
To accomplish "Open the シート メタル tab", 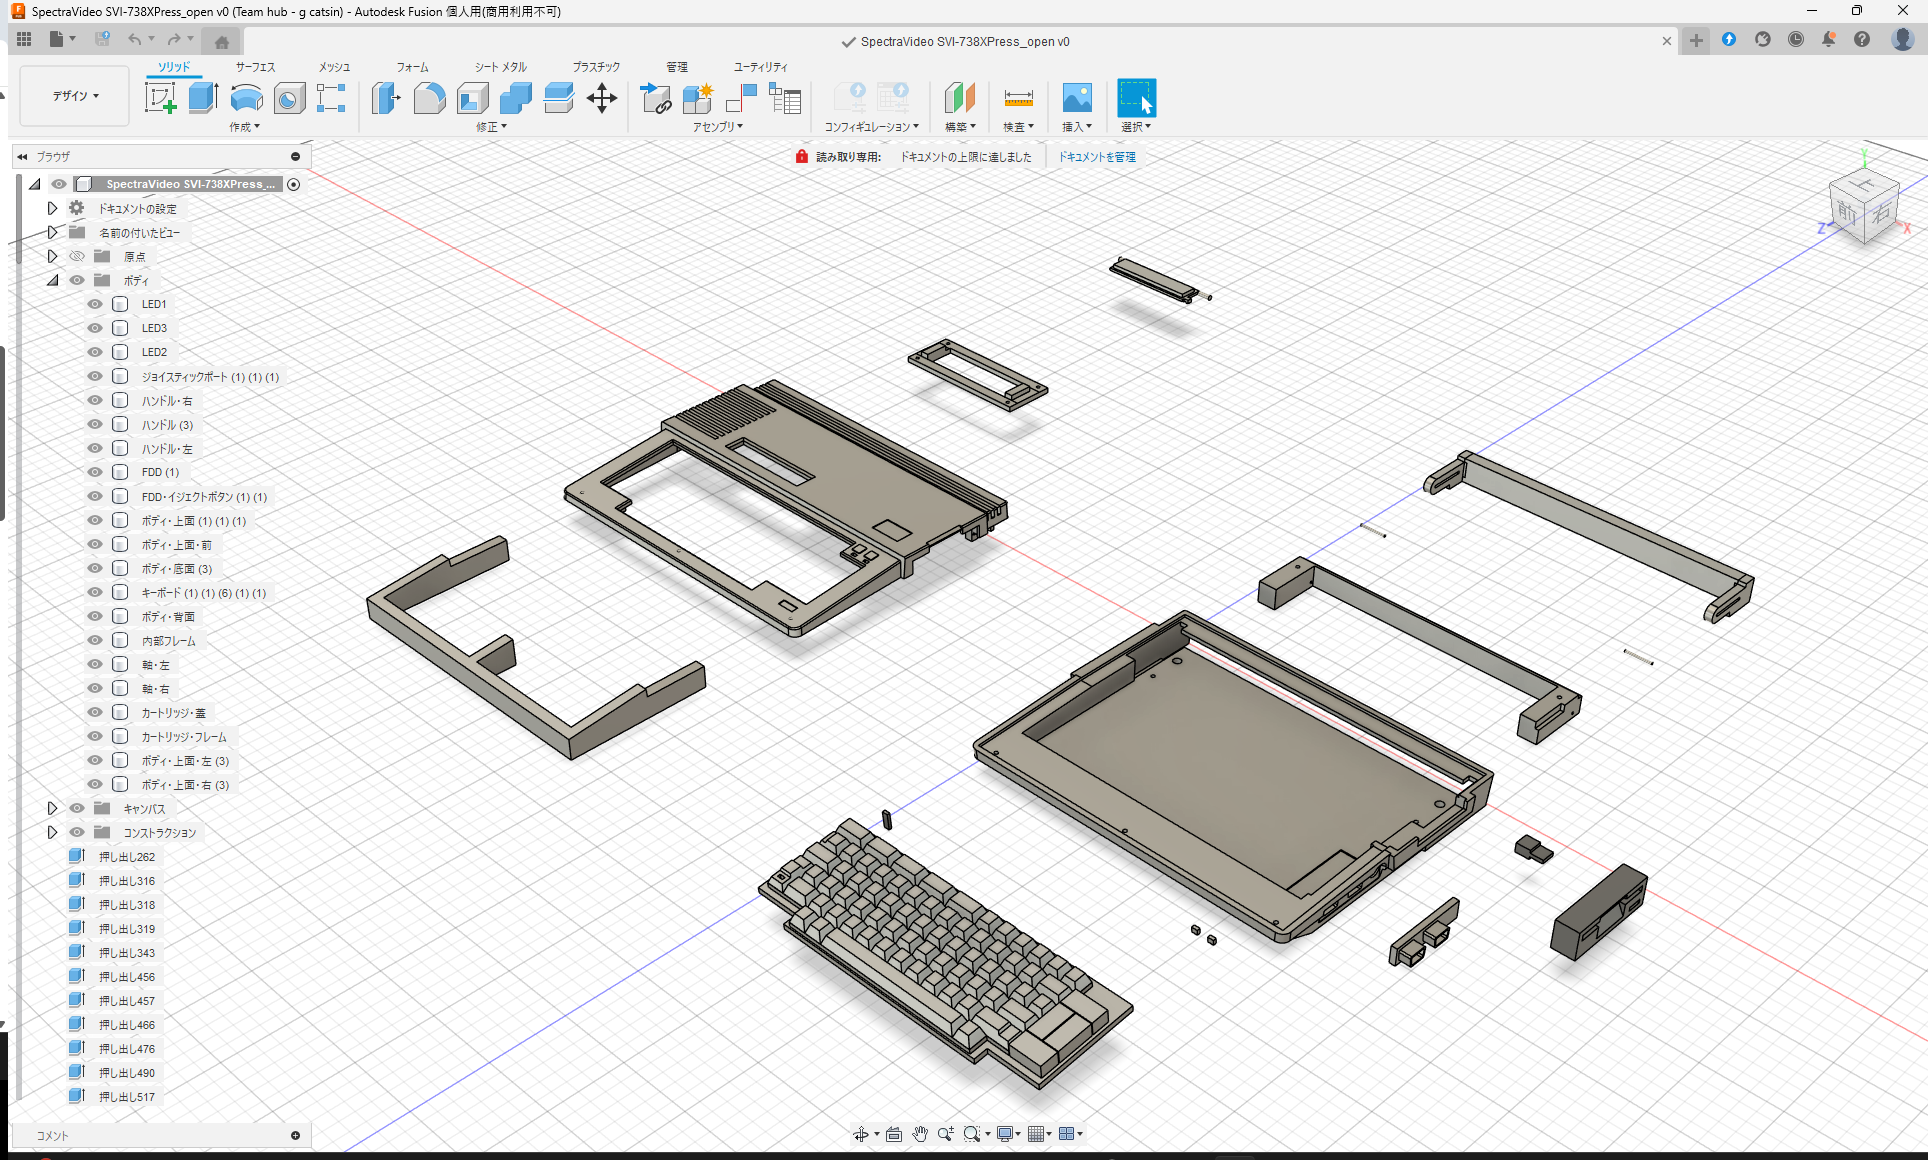I will (x=498, y=67).
